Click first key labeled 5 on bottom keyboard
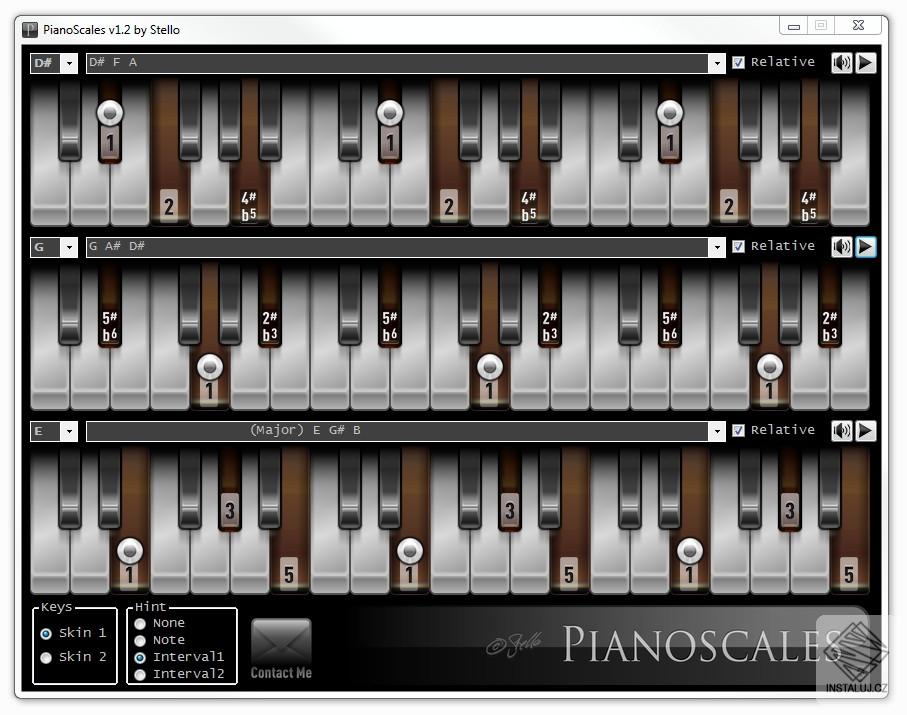This screenshot has height=715, width=907. click(x=289, y=573)
